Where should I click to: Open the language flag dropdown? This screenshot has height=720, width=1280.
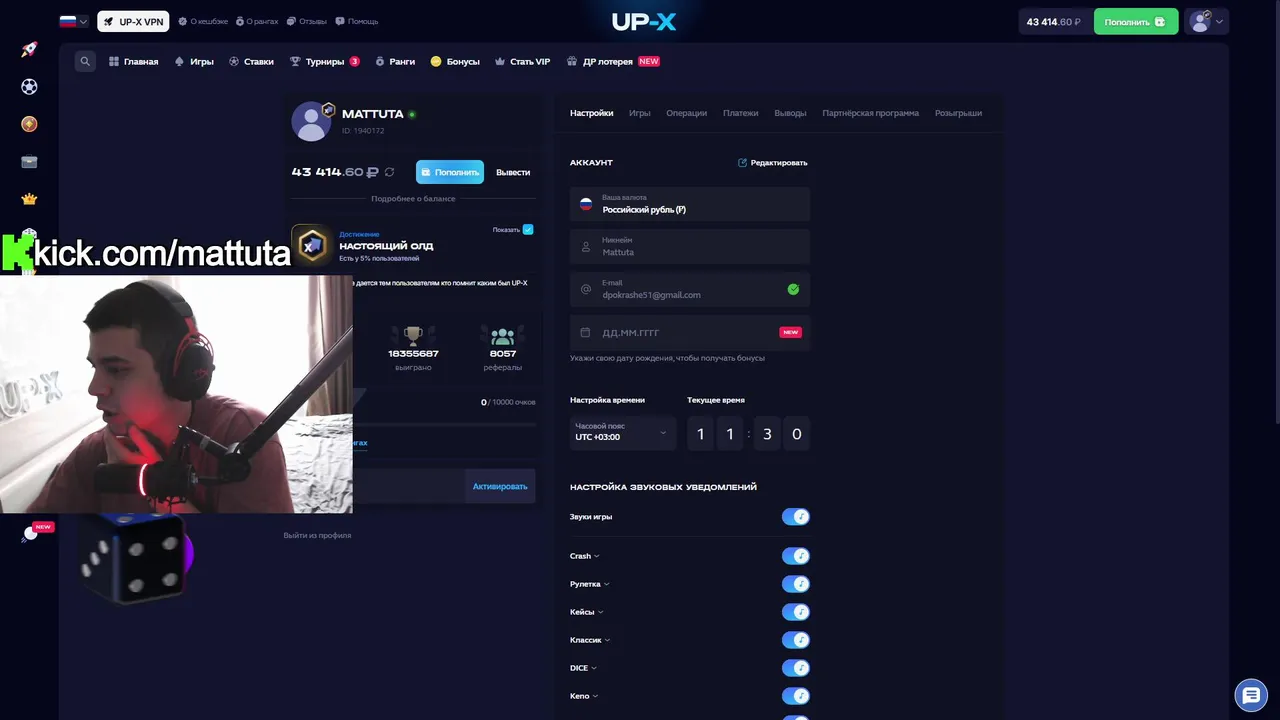(x=74, y=21)
